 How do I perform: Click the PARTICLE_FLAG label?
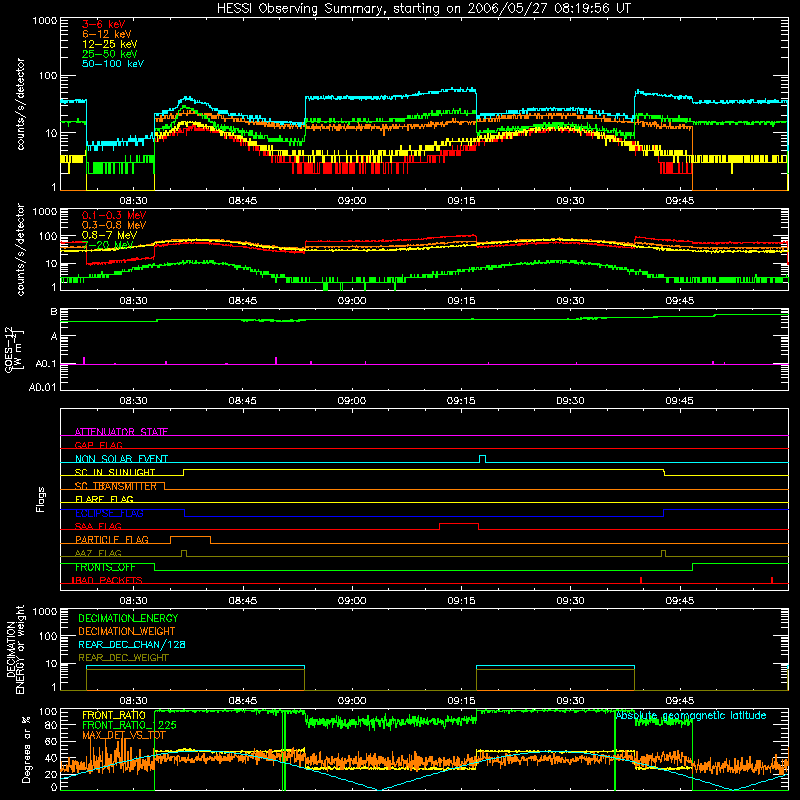pos(112,539)
